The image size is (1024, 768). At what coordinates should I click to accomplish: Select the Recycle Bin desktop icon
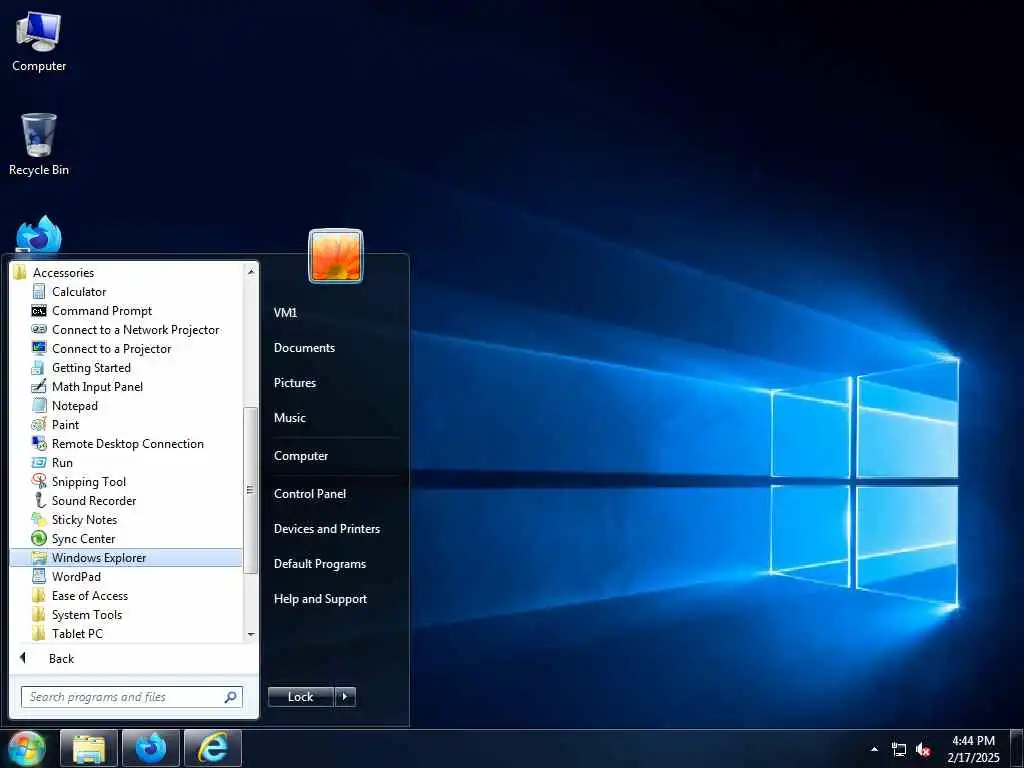coord(39,145)
